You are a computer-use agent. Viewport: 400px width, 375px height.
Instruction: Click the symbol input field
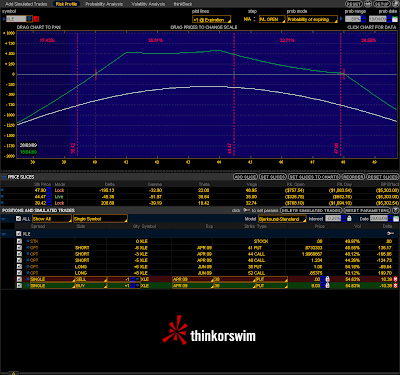click(16, 19)
